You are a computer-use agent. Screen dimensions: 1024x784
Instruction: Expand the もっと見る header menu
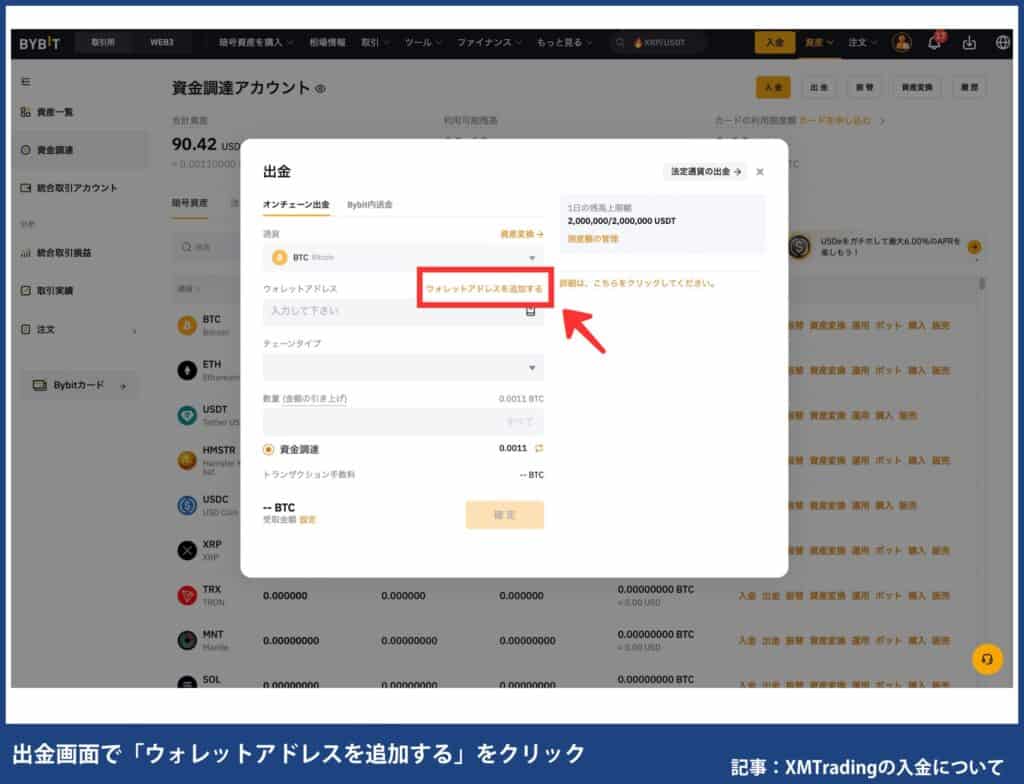tap(564, 42)
